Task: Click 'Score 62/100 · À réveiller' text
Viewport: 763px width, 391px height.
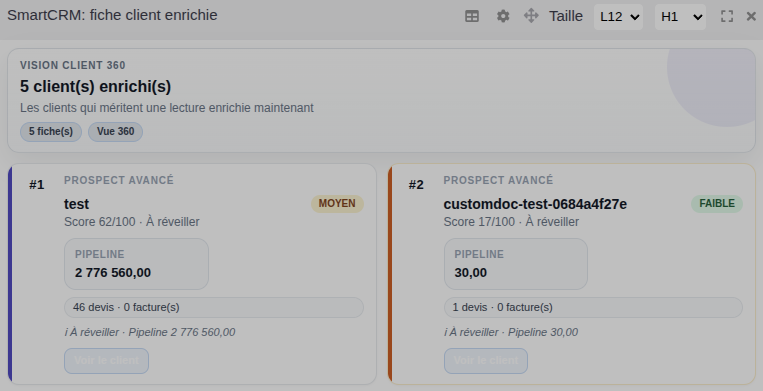Action: click(x=132, y=222)
